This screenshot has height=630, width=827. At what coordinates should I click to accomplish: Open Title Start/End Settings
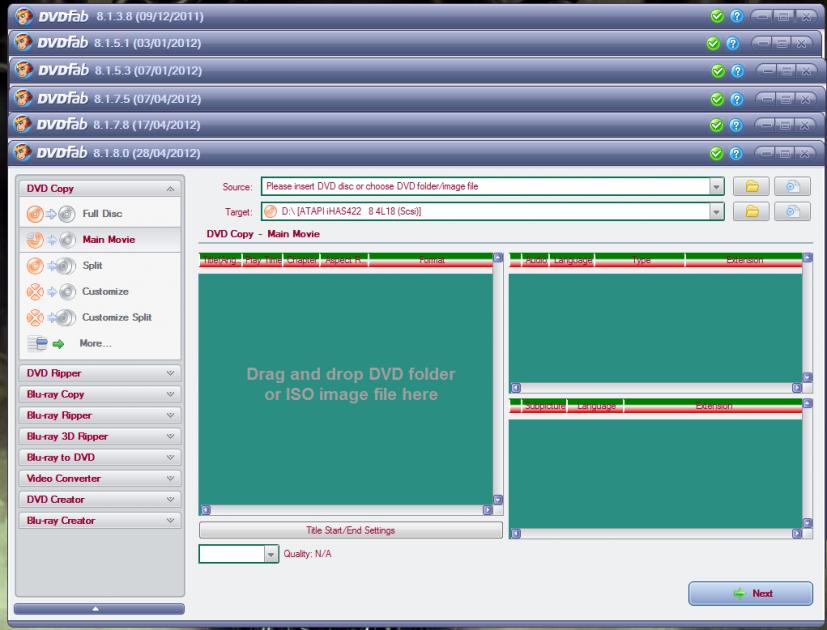click(351, 530)
